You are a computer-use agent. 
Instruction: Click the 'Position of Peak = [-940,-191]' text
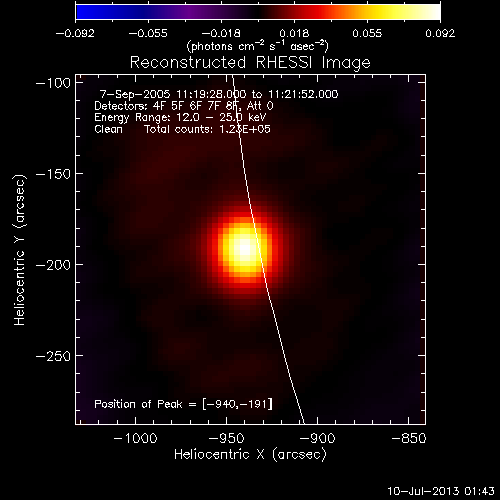click(x=183, y=404)
